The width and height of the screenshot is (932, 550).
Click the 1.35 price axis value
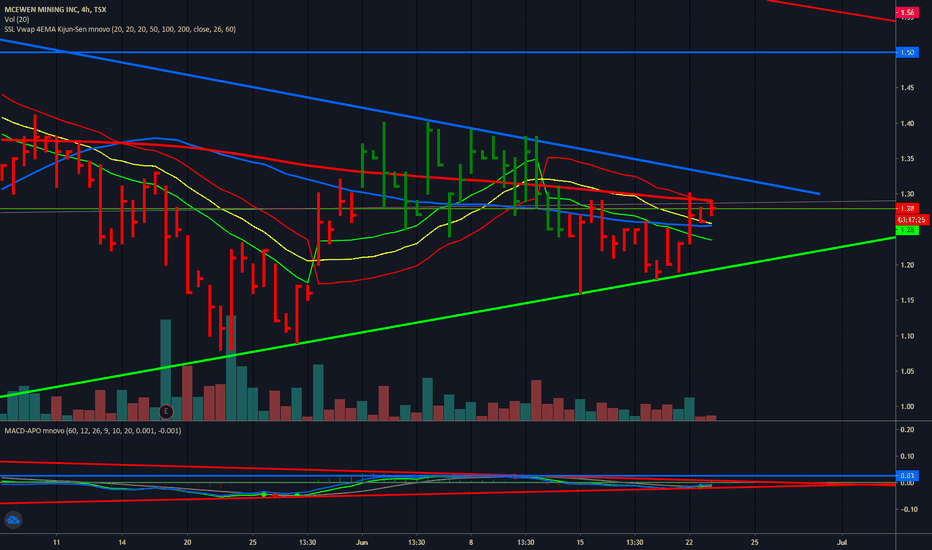[x=907, y=159]
